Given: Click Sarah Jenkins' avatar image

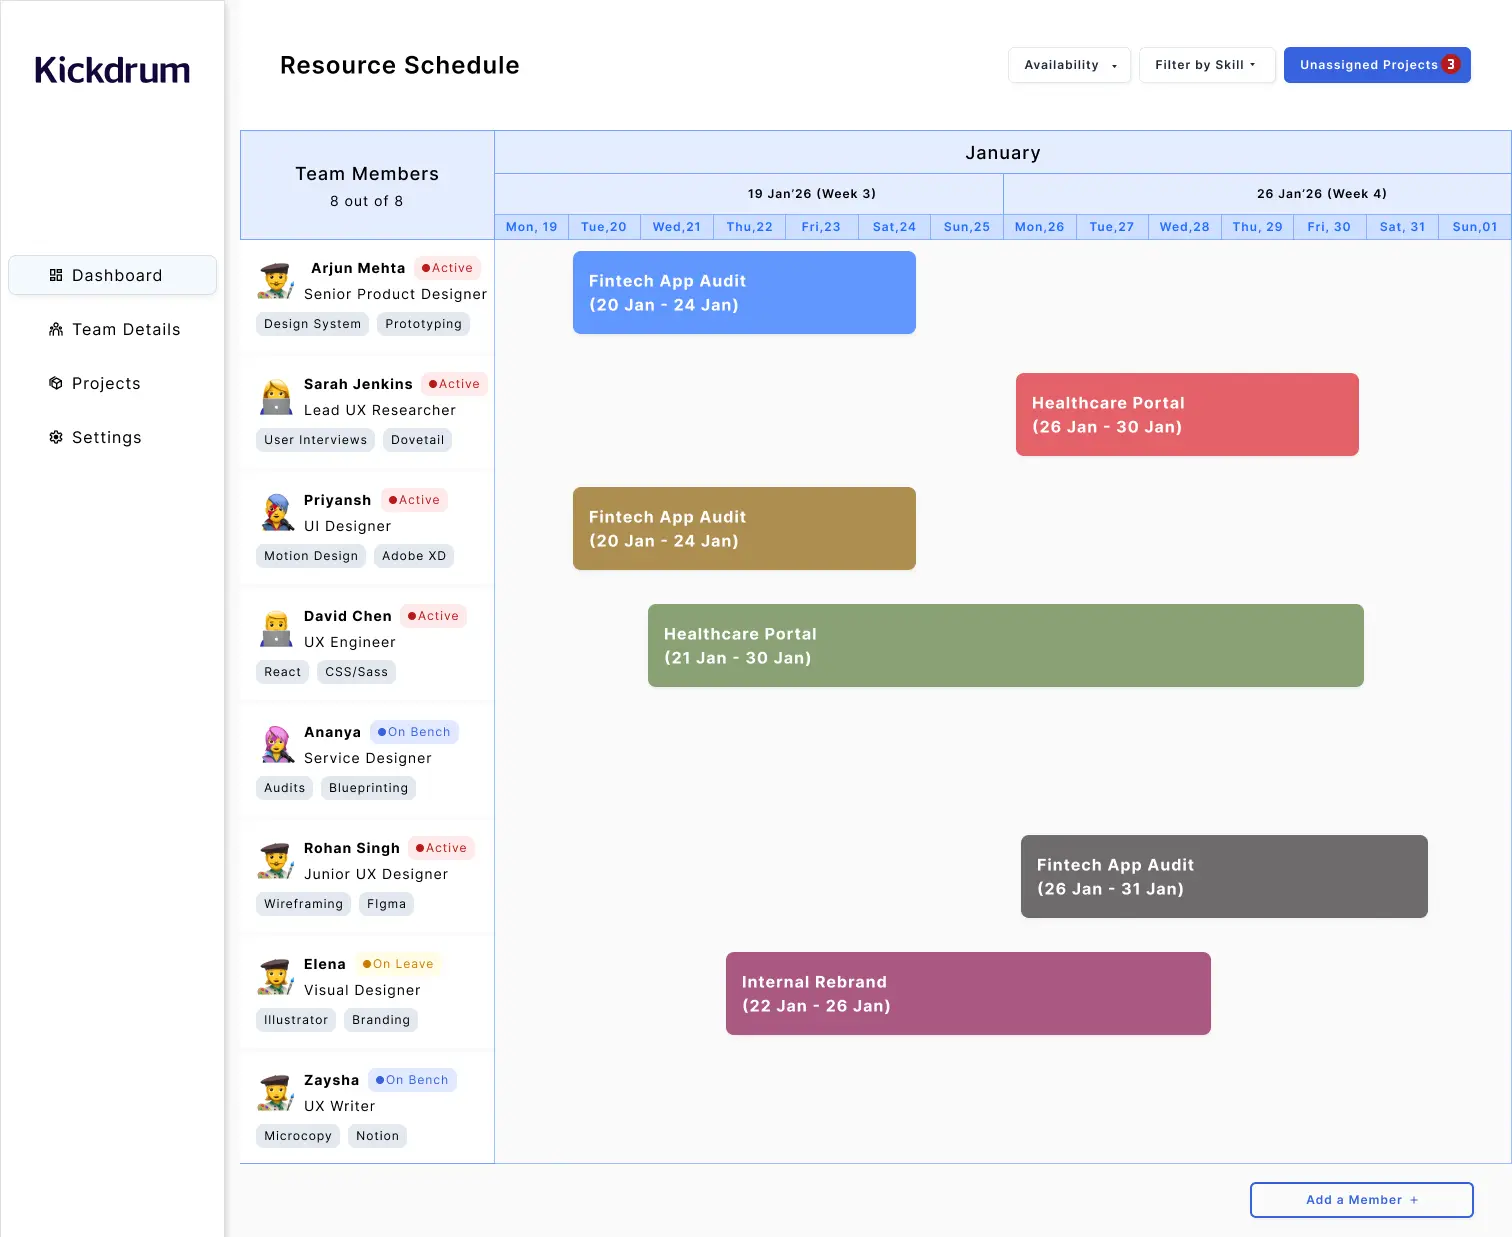Looking at the screenshot, I should (x=276, y=396).
